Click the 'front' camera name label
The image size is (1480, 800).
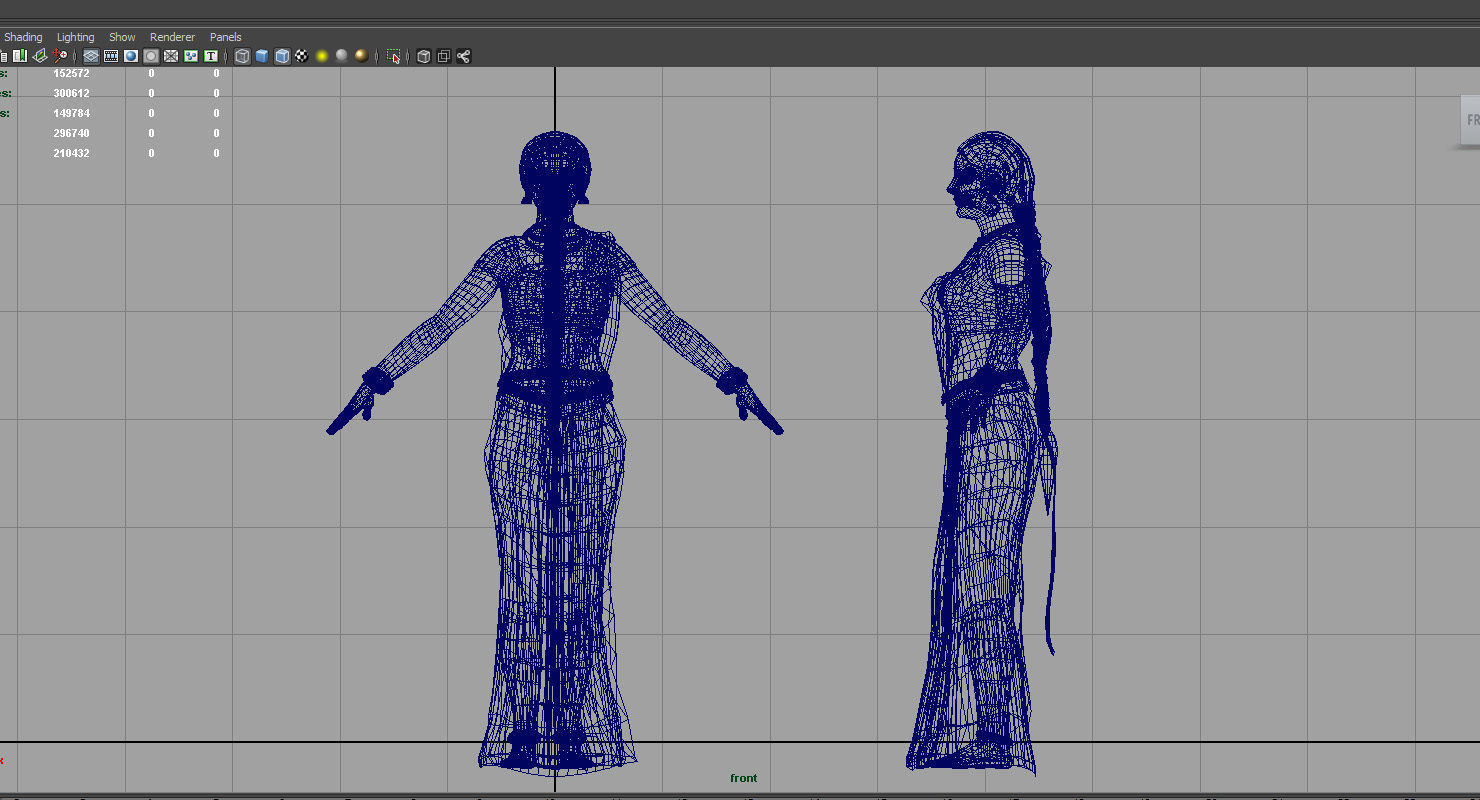744,778
